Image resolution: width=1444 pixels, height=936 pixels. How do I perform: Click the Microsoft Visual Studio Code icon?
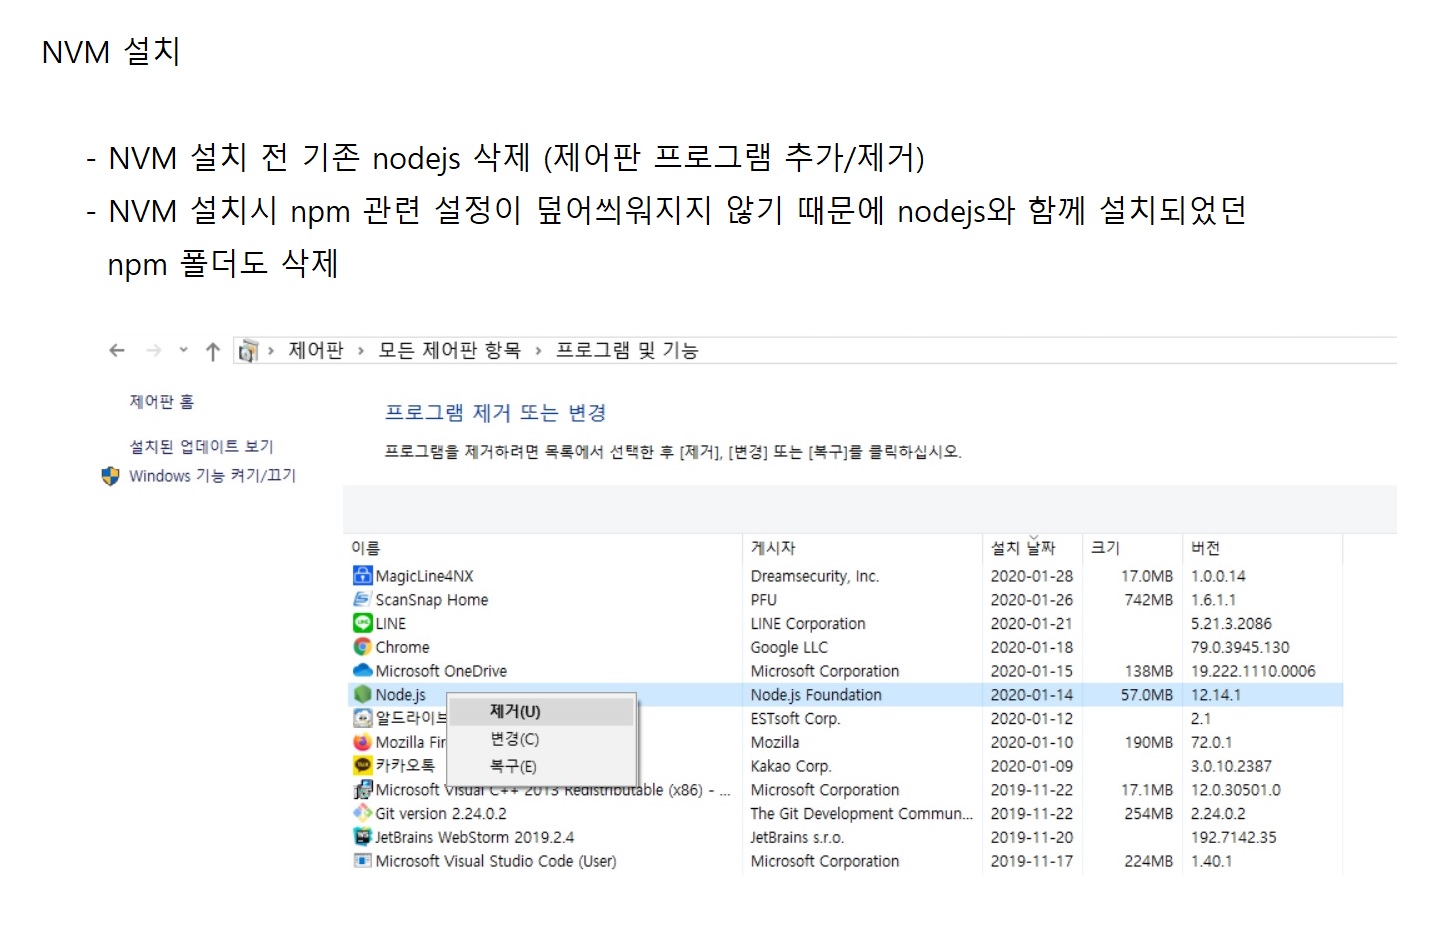click(x=362, y=861)
